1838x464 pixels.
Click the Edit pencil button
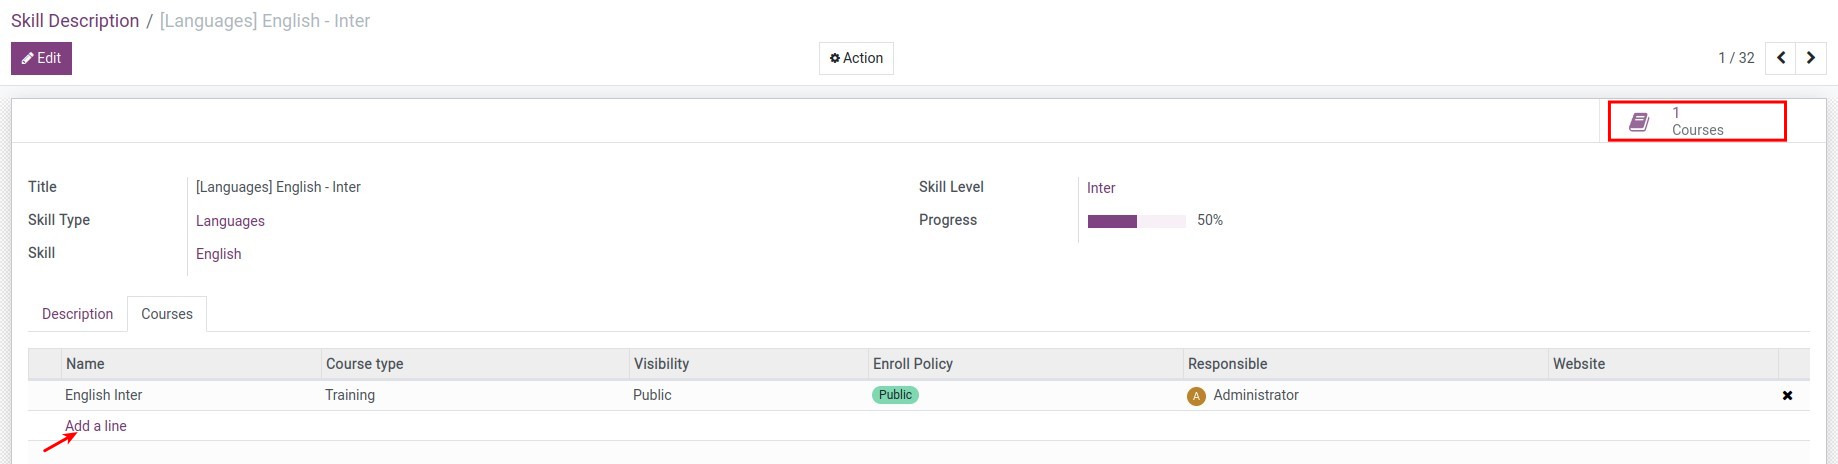click(41, 58)
